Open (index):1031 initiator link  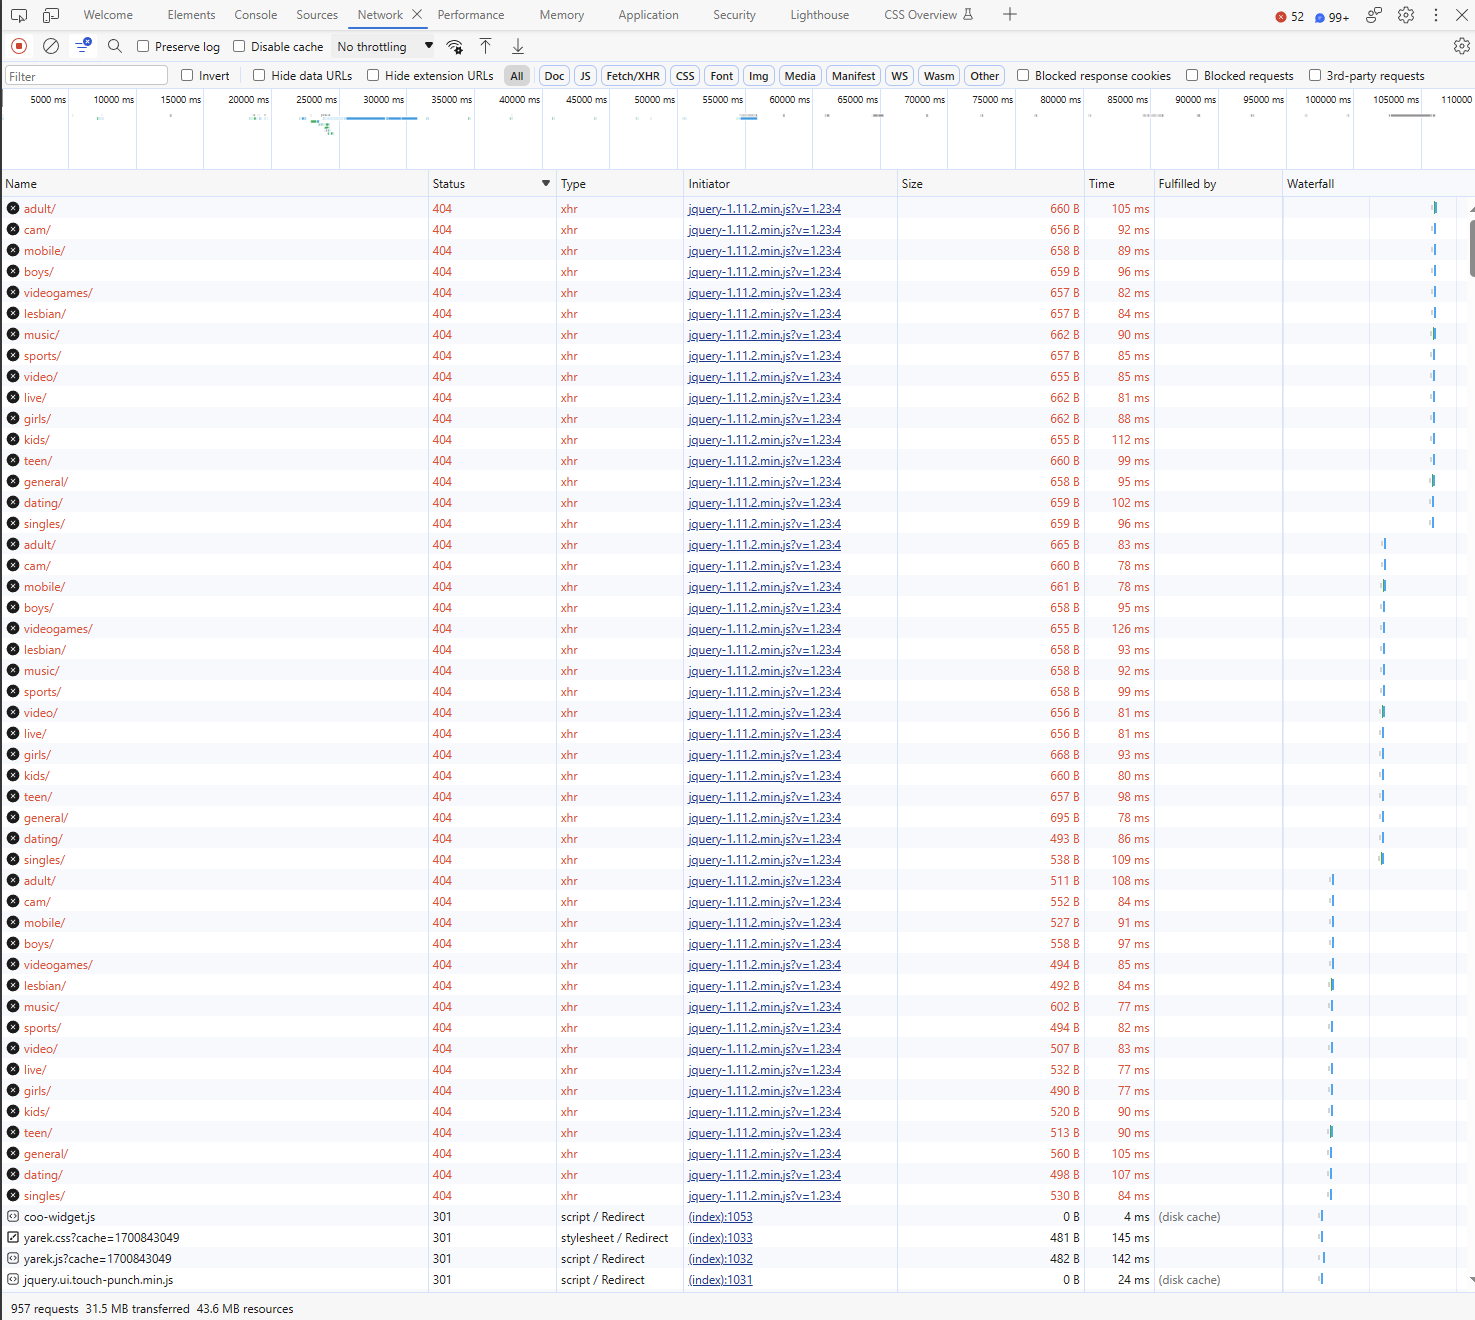coord(720,1280)
